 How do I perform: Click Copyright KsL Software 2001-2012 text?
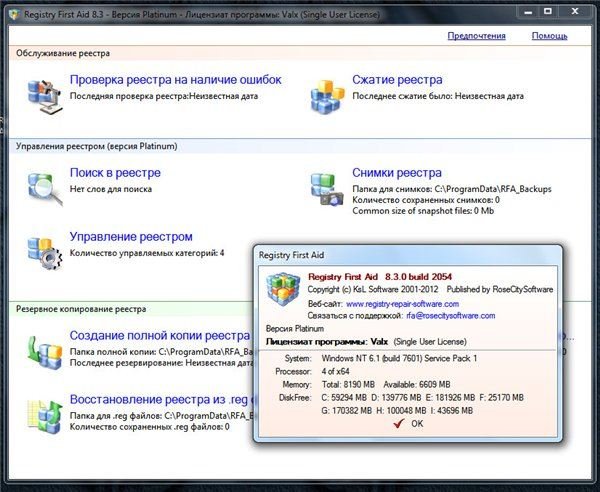tap(373, 289)
